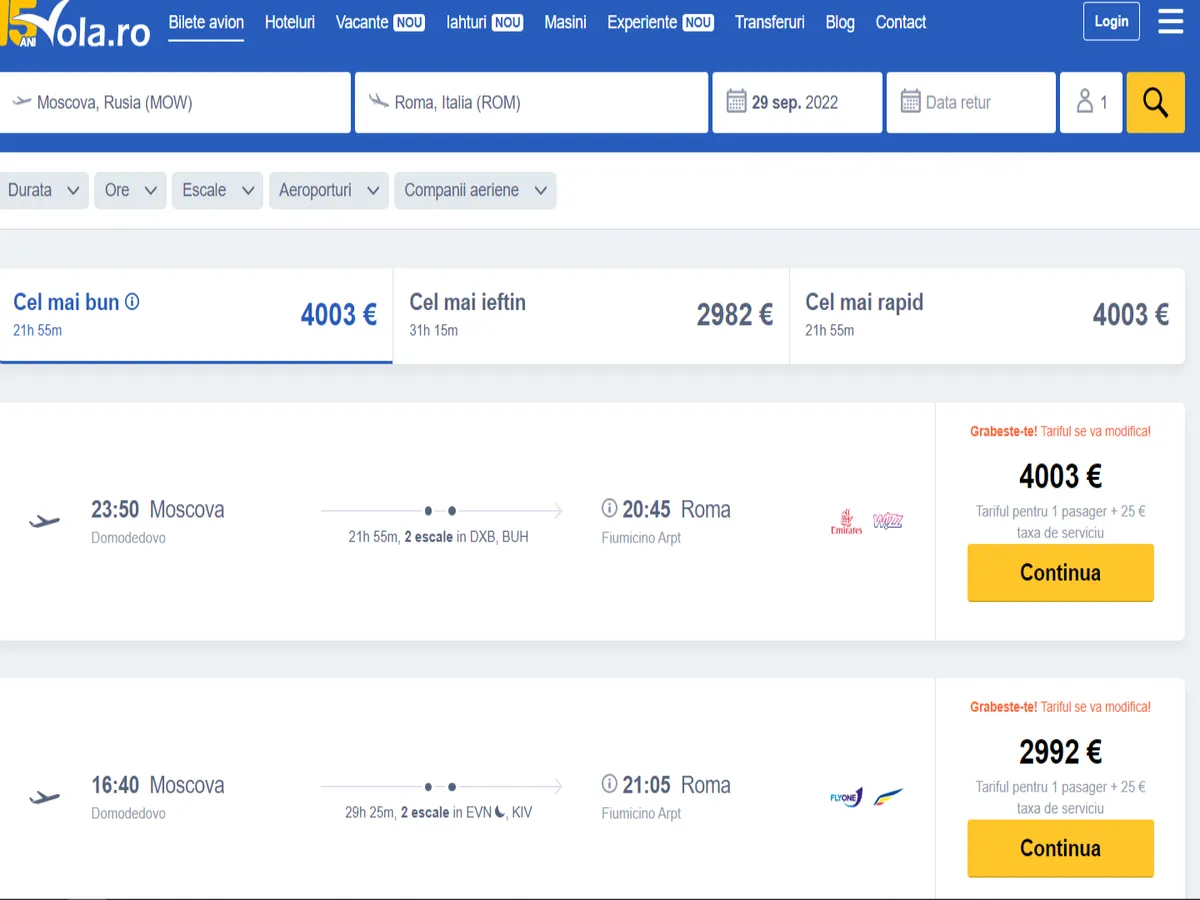Viewport: 1200px width, 900px height.
Task: Open the Aeroporturi filter dropdown
Action: click(x=328, y=190)
